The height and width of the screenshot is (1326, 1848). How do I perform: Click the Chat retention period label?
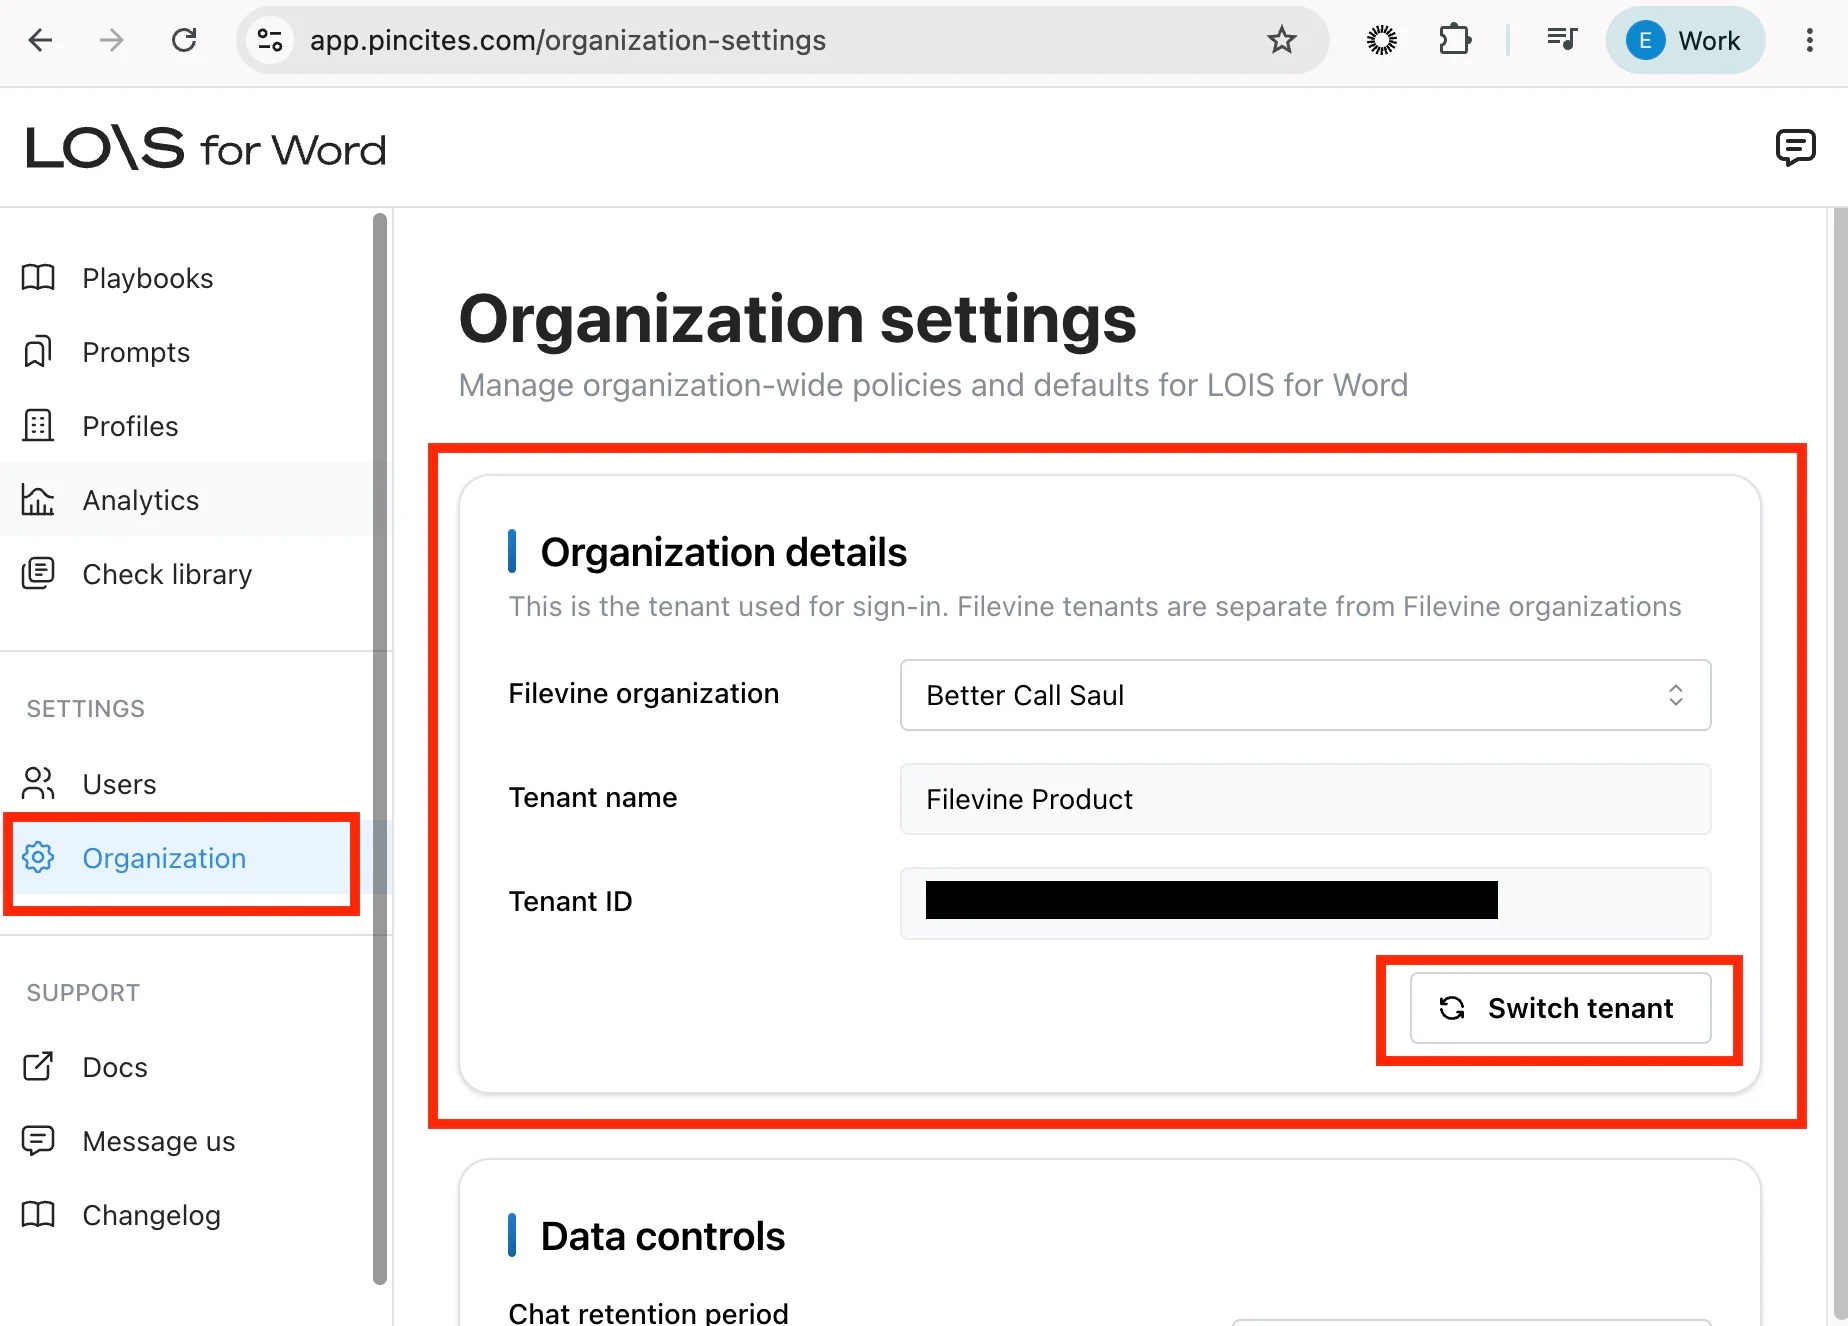point(648,1313)
